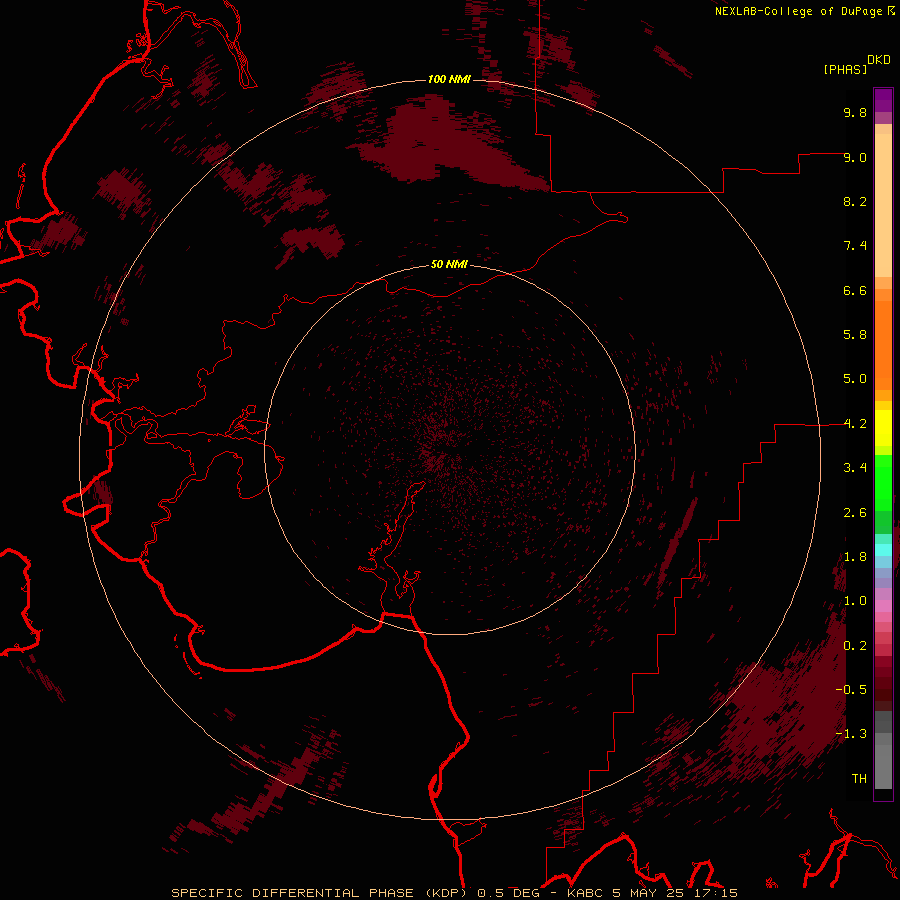Click the purple top color of the scale

pyautogui.click(x=883, y=100)
